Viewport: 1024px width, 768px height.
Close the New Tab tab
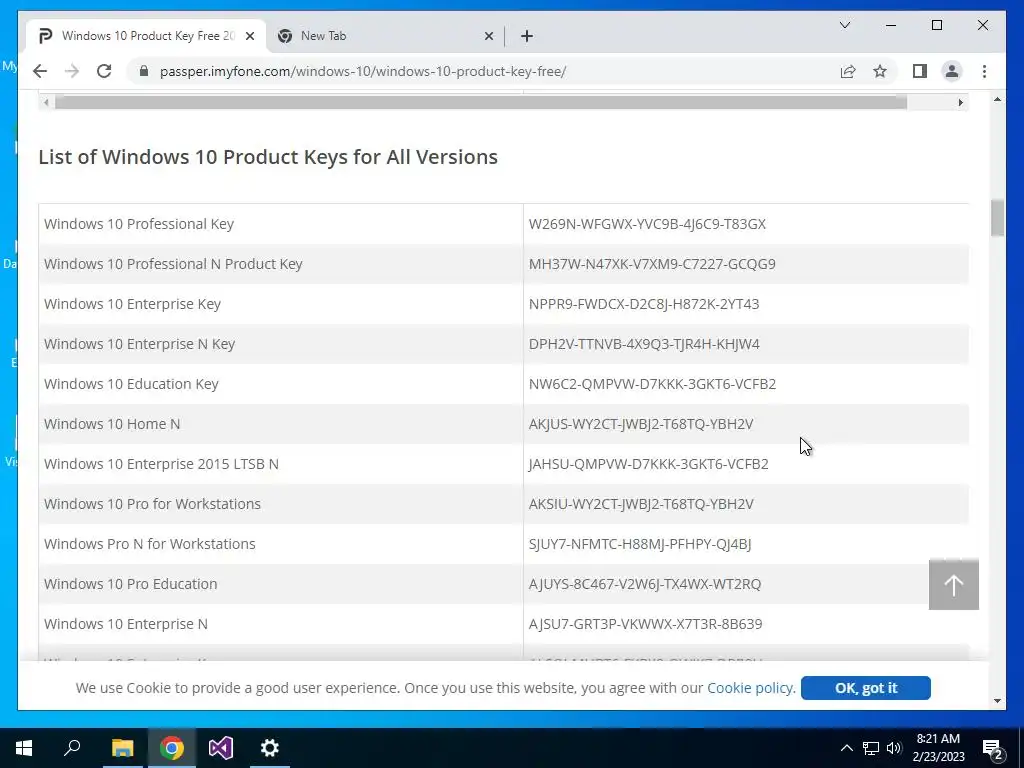[488, 36]
